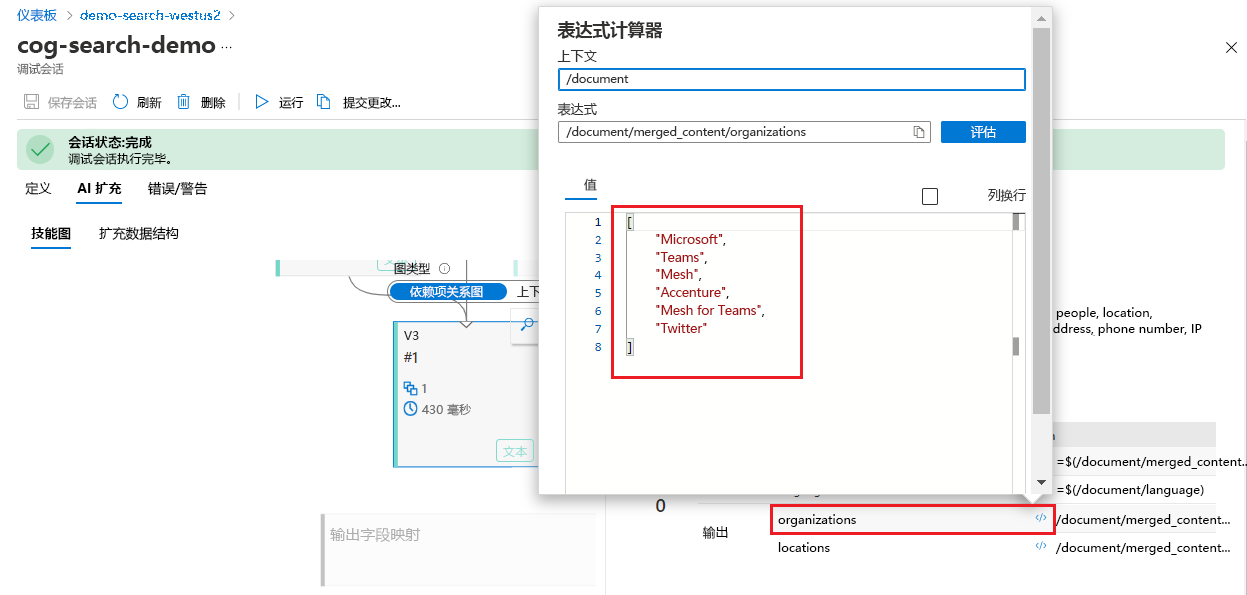The width and height of the screenshot is (1247, 595).
Task: Click the 依赖项关系图 toggle pill
Action: [x=446, y=292]
